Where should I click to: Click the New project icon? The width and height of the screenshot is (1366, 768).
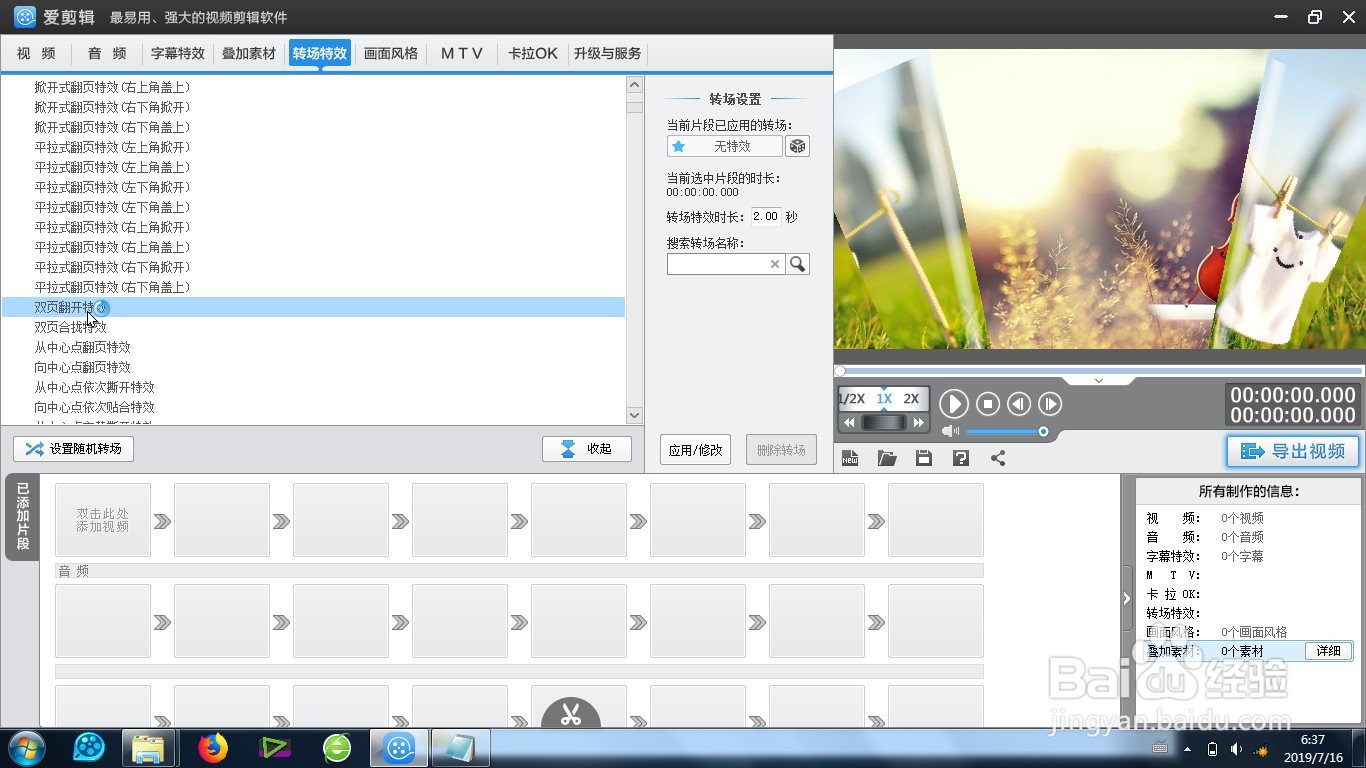(x=850, y=457)
